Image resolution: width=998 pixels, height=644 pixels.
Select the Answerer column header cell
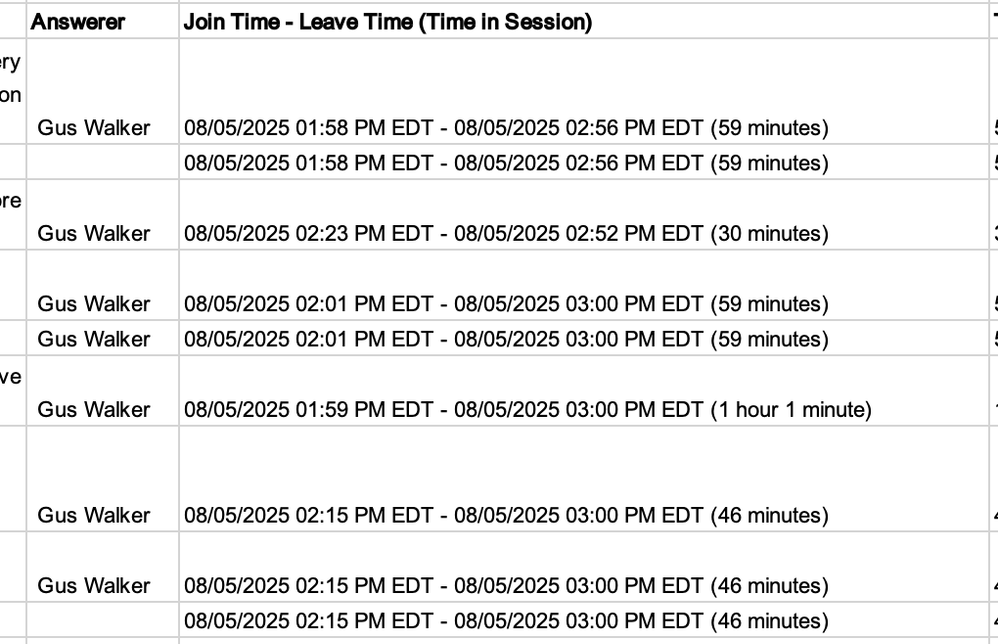pos(102,21)
